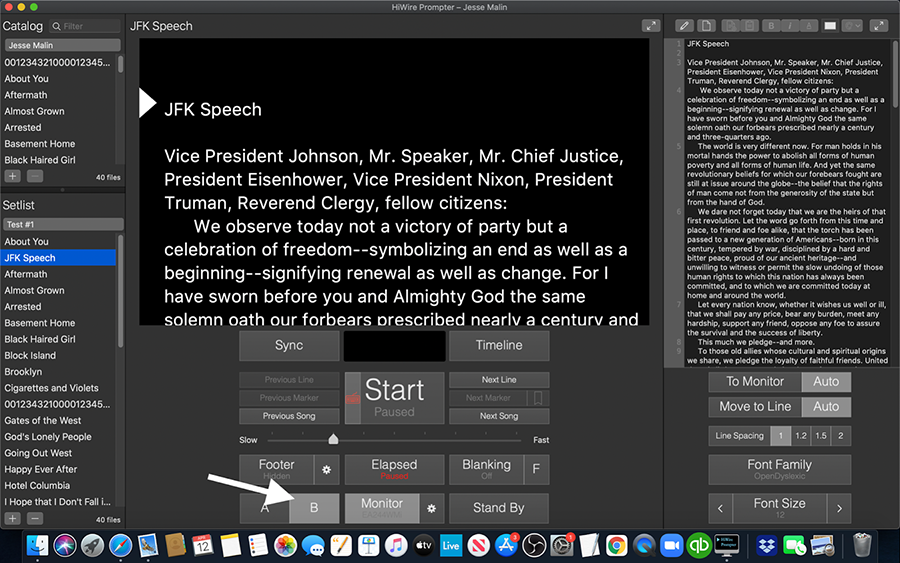Image resolution: width=900 pixels, height=563 pixels.
Task: Toggle bold formatting in the editor toolbar
Action: 771,26
